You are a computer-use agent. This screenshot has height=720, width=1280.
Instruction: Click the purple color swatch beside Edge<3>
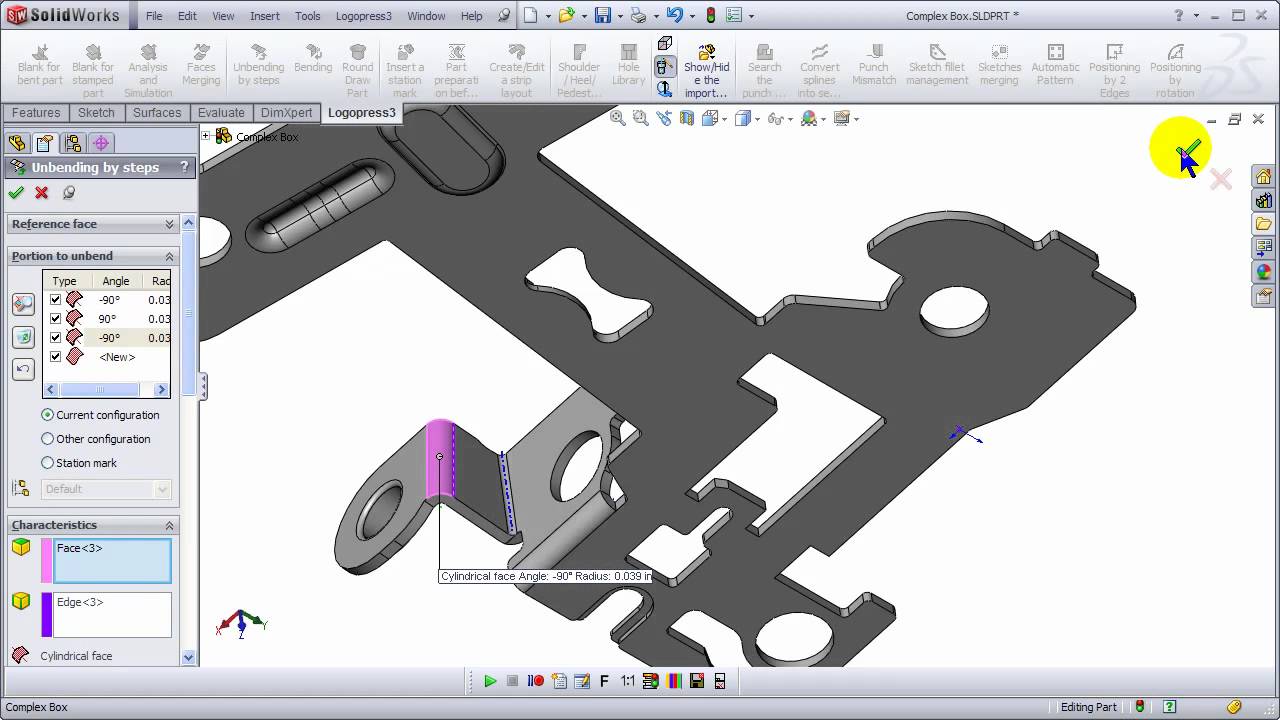click(x=46, y=614)
